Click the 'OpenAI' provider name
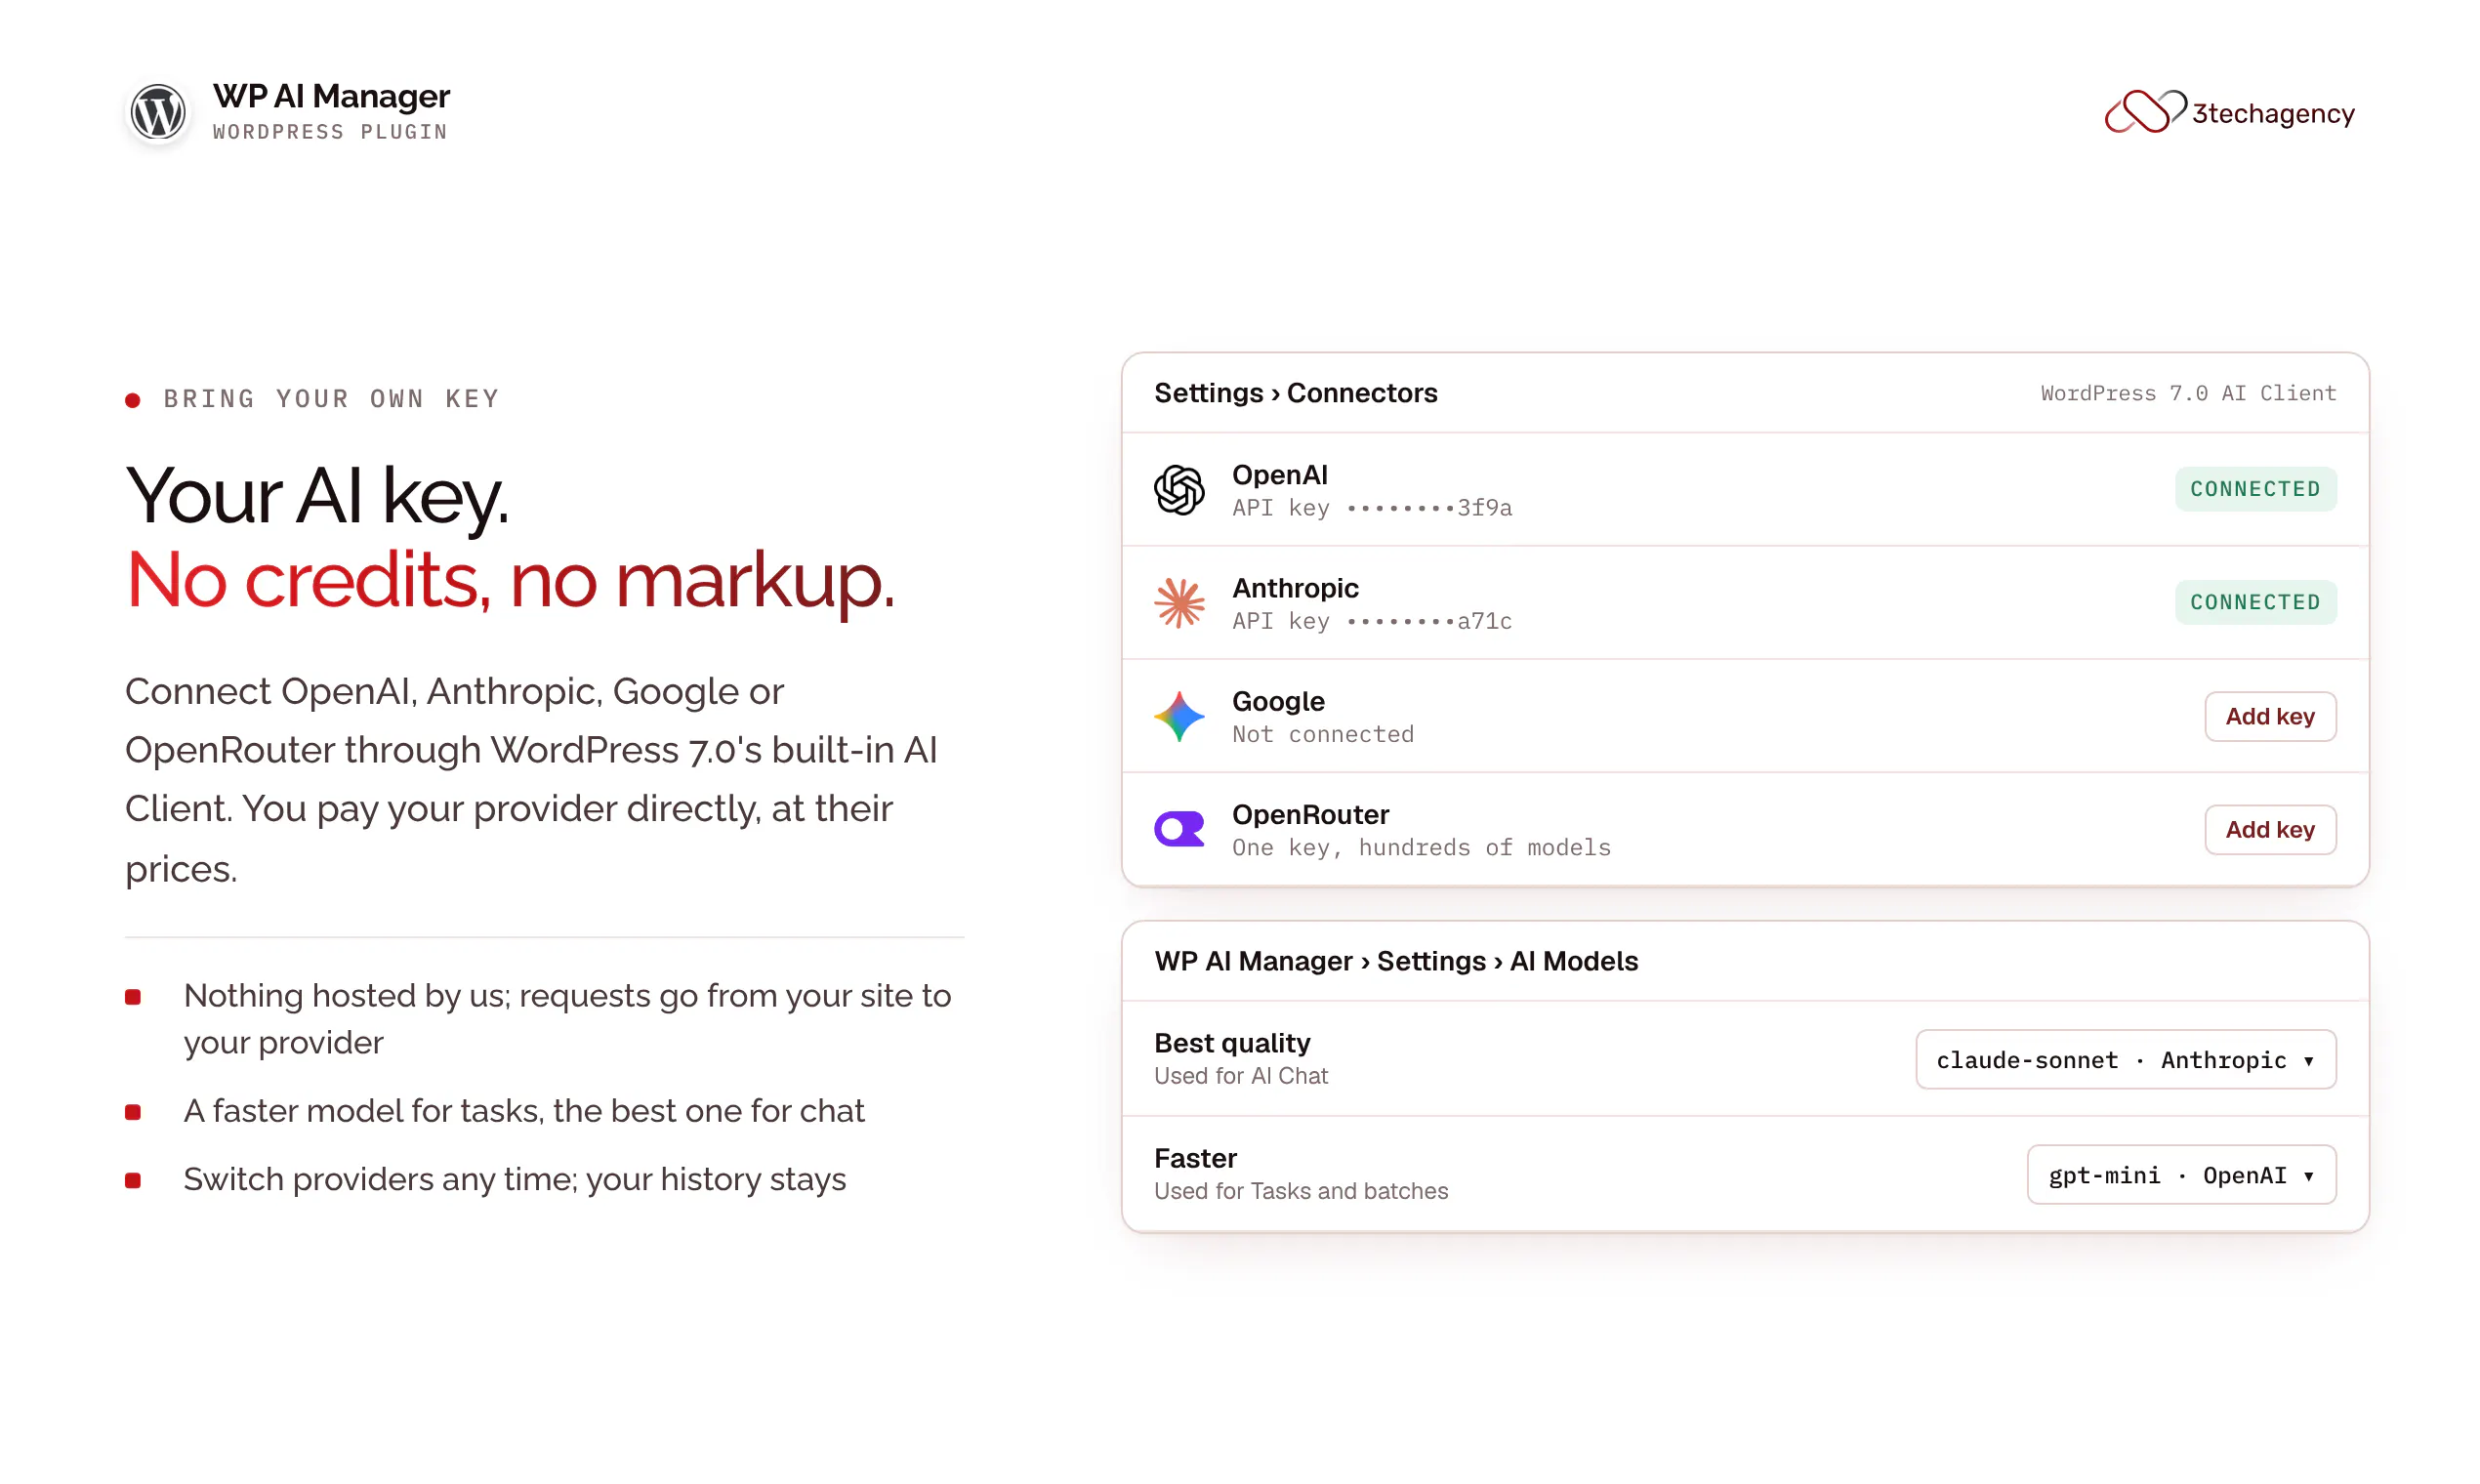 click(x=1279, y=475)
